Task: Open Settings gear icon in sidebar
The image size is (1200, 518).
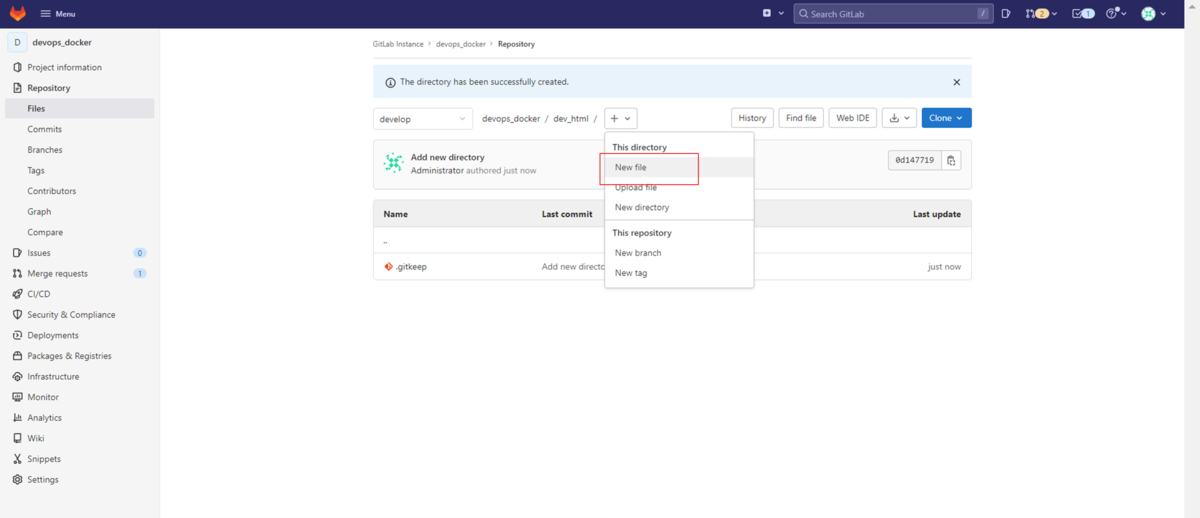Action: 17,479
